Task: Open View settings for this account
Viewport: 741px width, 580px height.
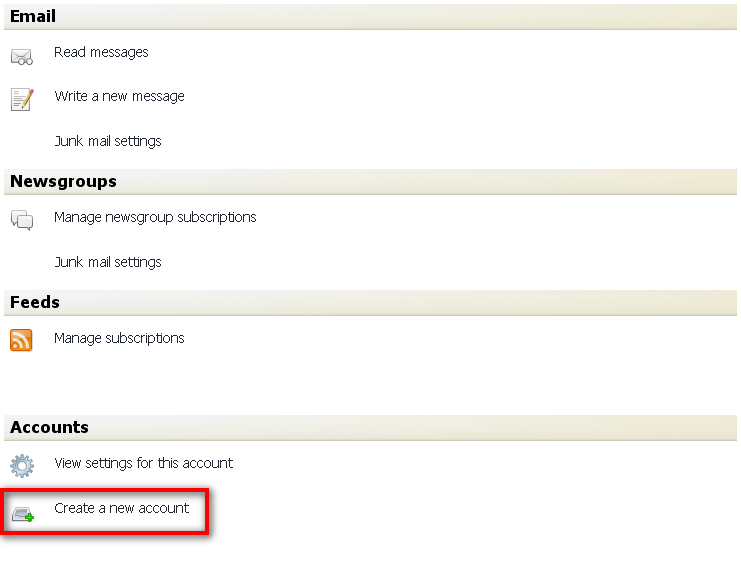Action: tap(143, 463)
